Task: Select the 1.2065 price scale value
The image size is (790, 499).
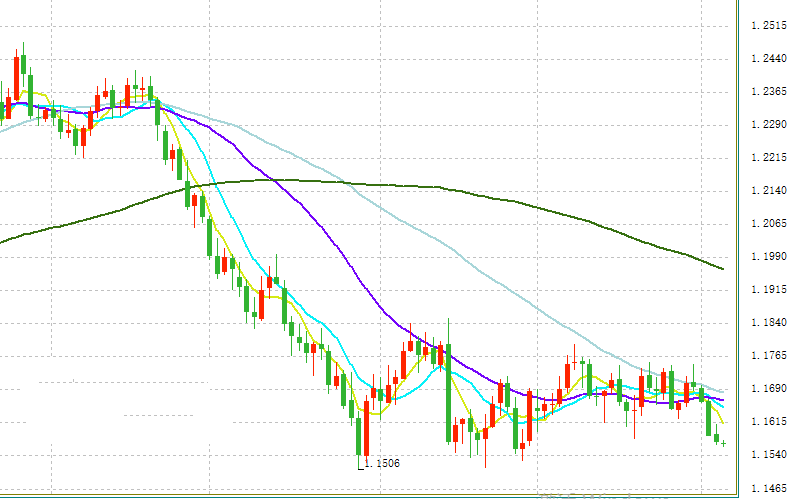Action: [768, 224]
